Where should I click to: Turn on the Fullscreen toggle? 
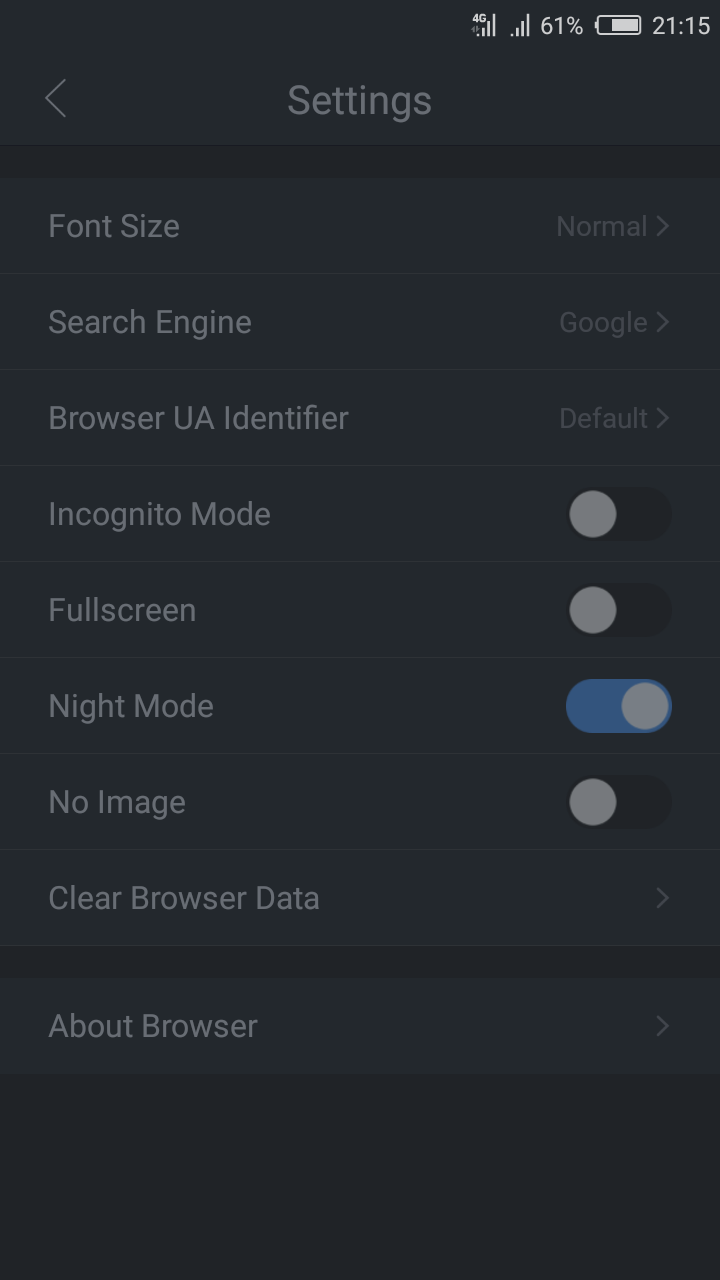[x=618, y=610]
